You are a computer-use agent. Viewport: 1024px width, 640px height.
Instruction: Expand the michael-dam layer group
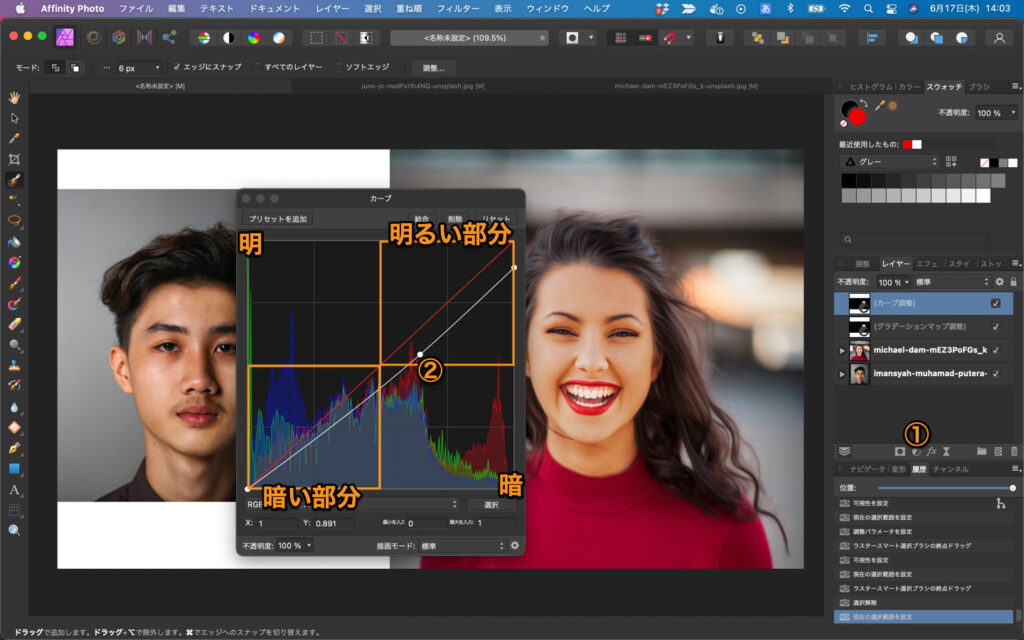[x=841, y=351]
